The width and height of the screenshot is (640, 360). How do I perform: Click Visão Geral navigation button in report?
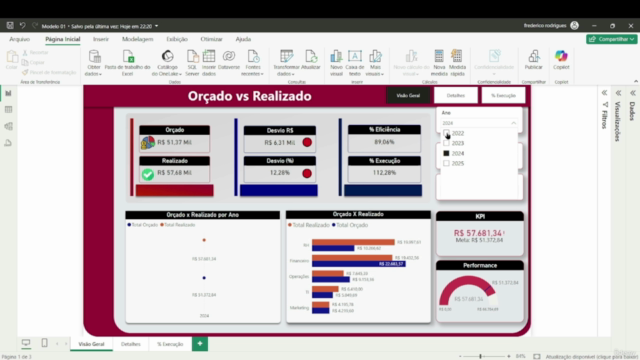(x=408, y=96)
